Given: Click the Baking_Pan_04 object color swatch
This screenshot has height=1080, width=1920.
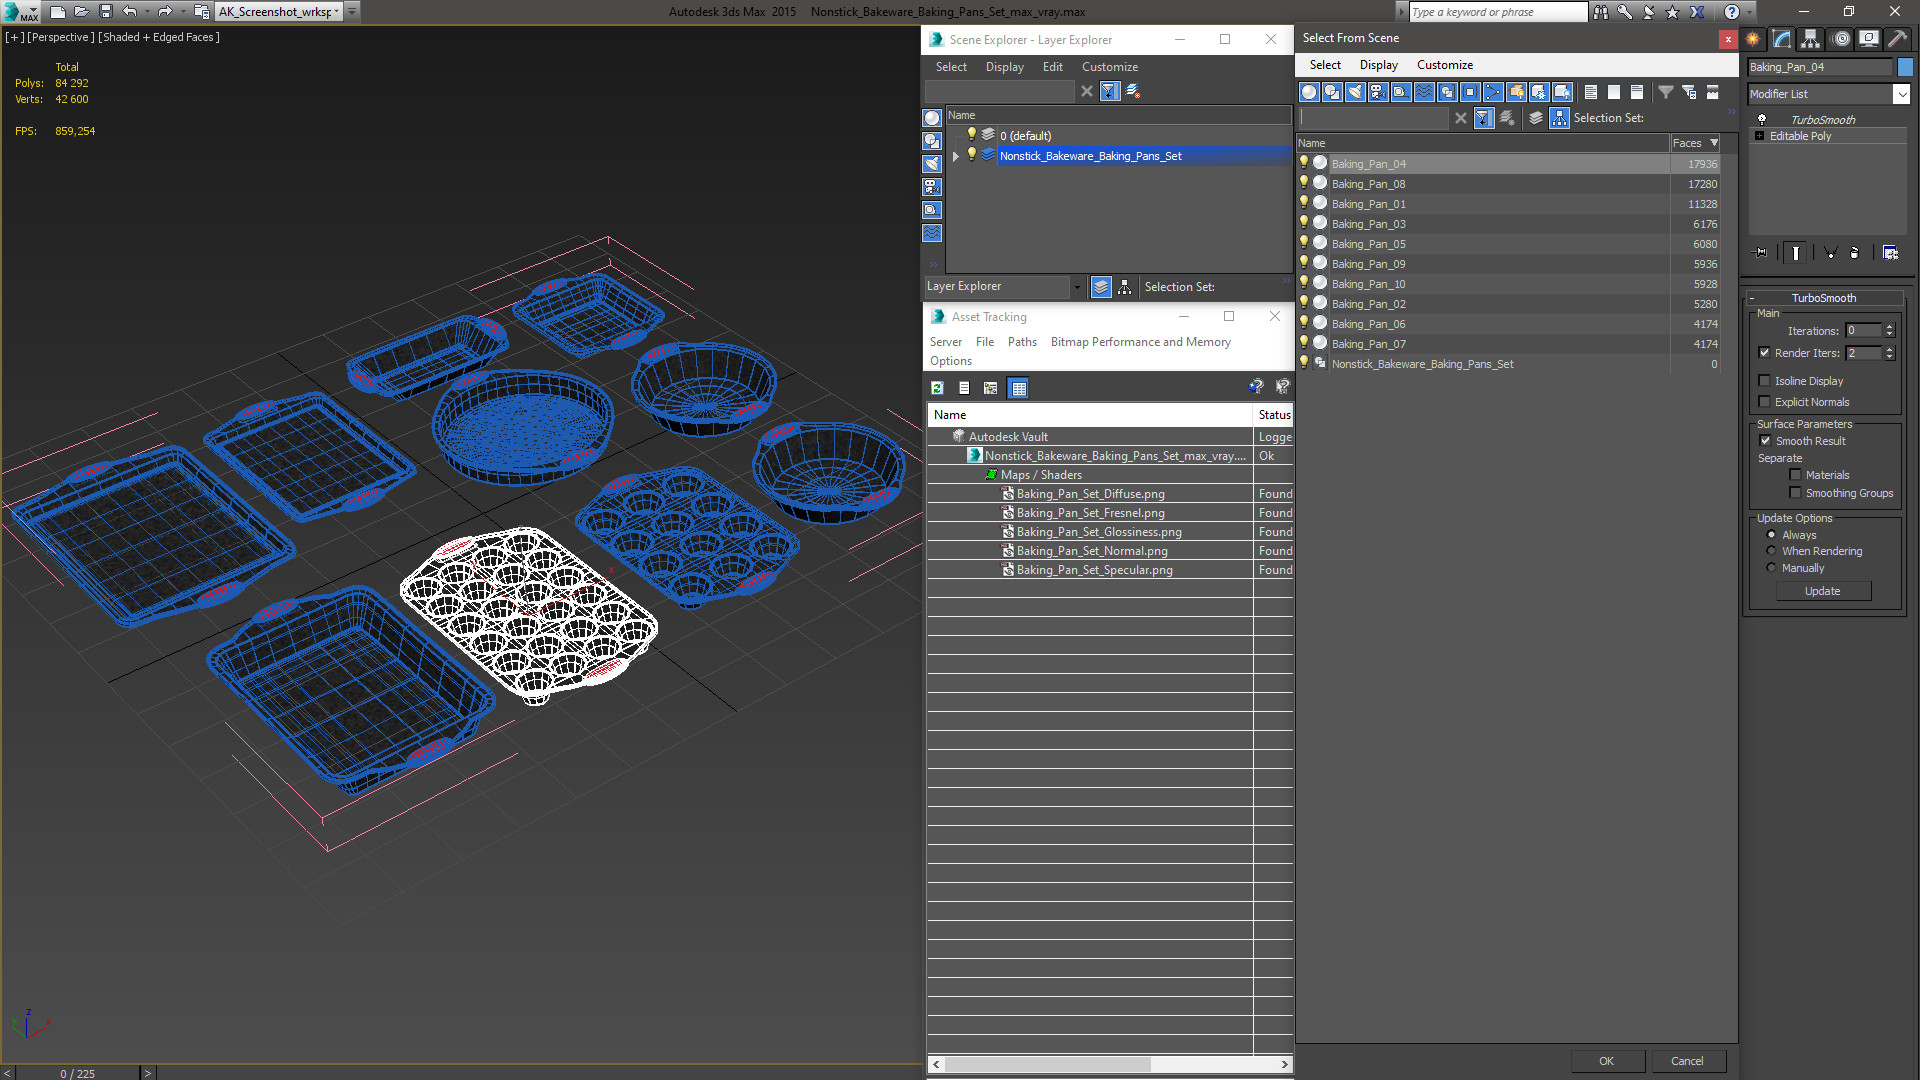Looking at the screenshot, I should tap(1905, 67).
